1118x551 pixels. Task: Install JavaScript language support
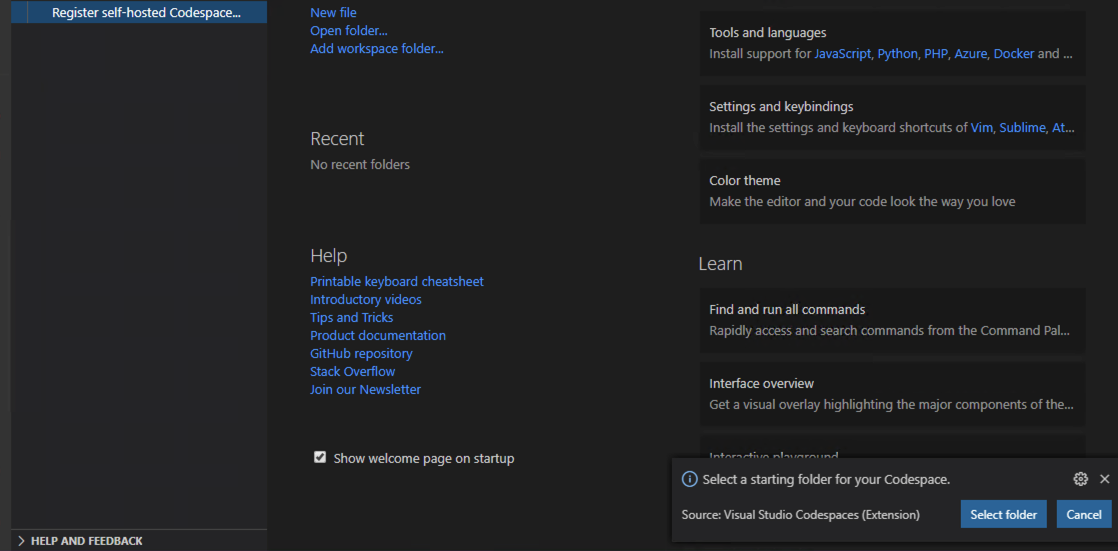click(x=843, y=54)
